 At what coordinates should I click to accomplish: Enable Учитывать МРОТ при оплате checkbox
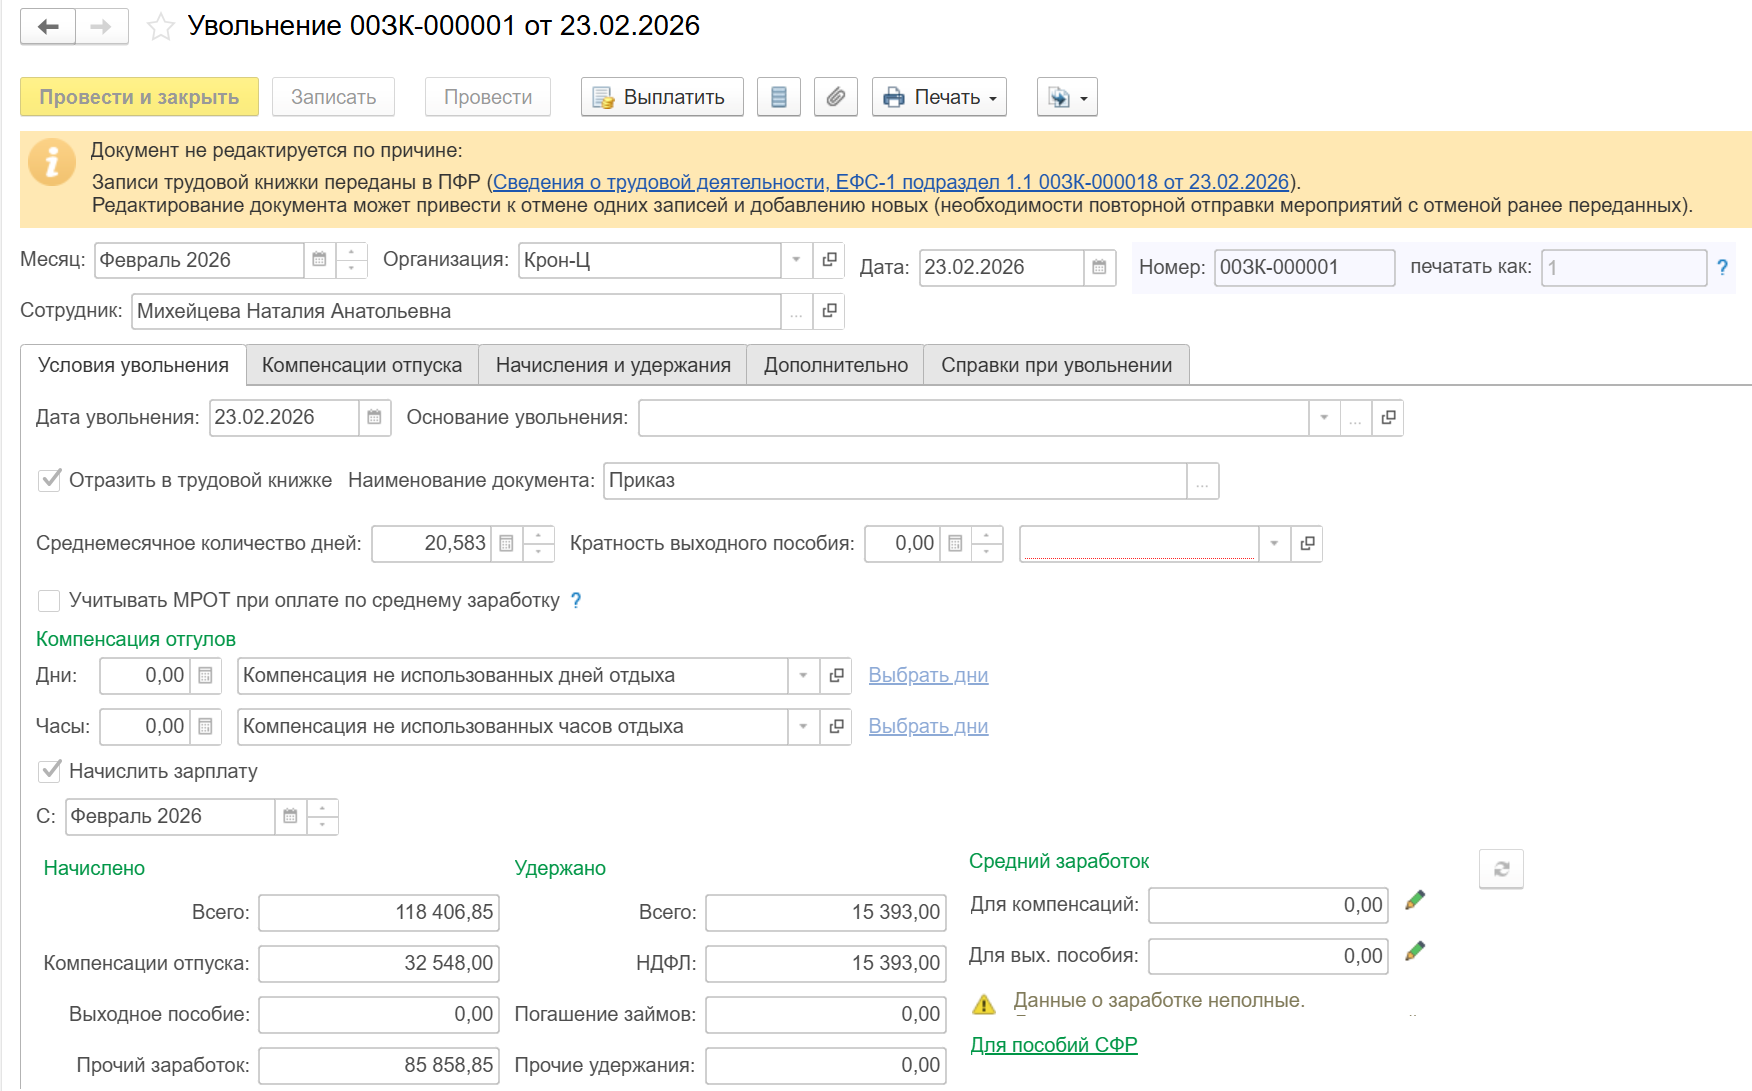point(49,601)
